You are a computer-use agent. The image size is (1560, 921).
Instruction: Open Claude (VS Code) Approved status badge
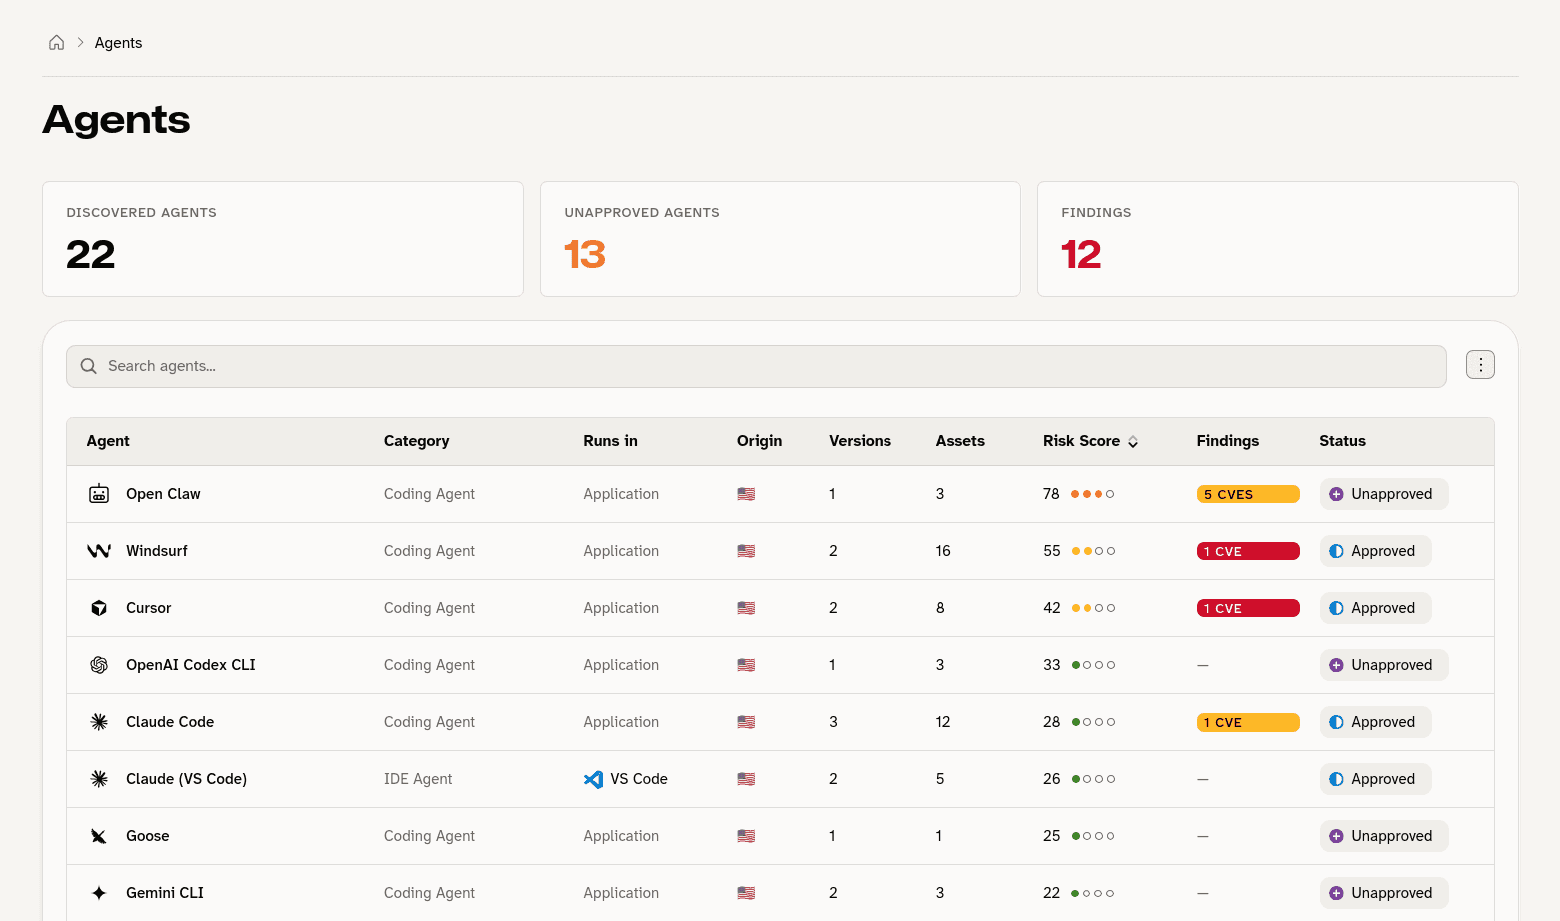coord(1376,779)
